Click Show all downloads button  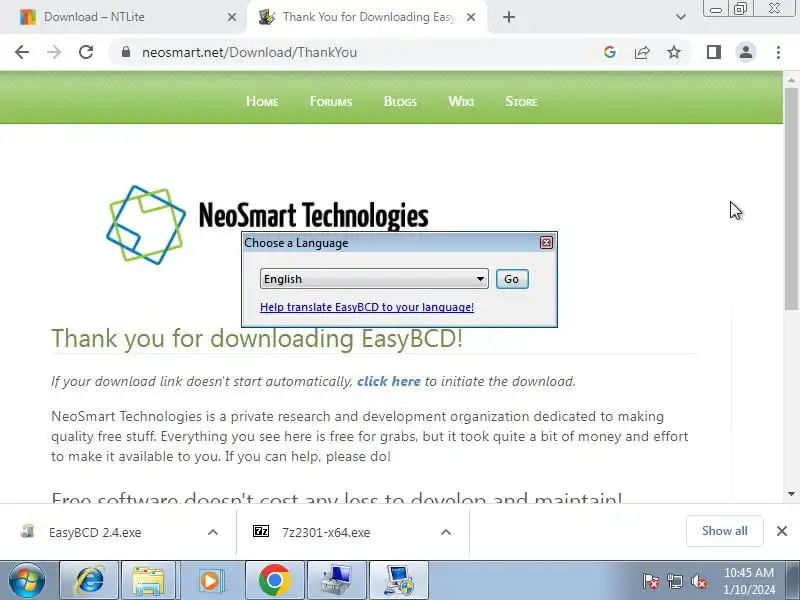coord(724,531)
